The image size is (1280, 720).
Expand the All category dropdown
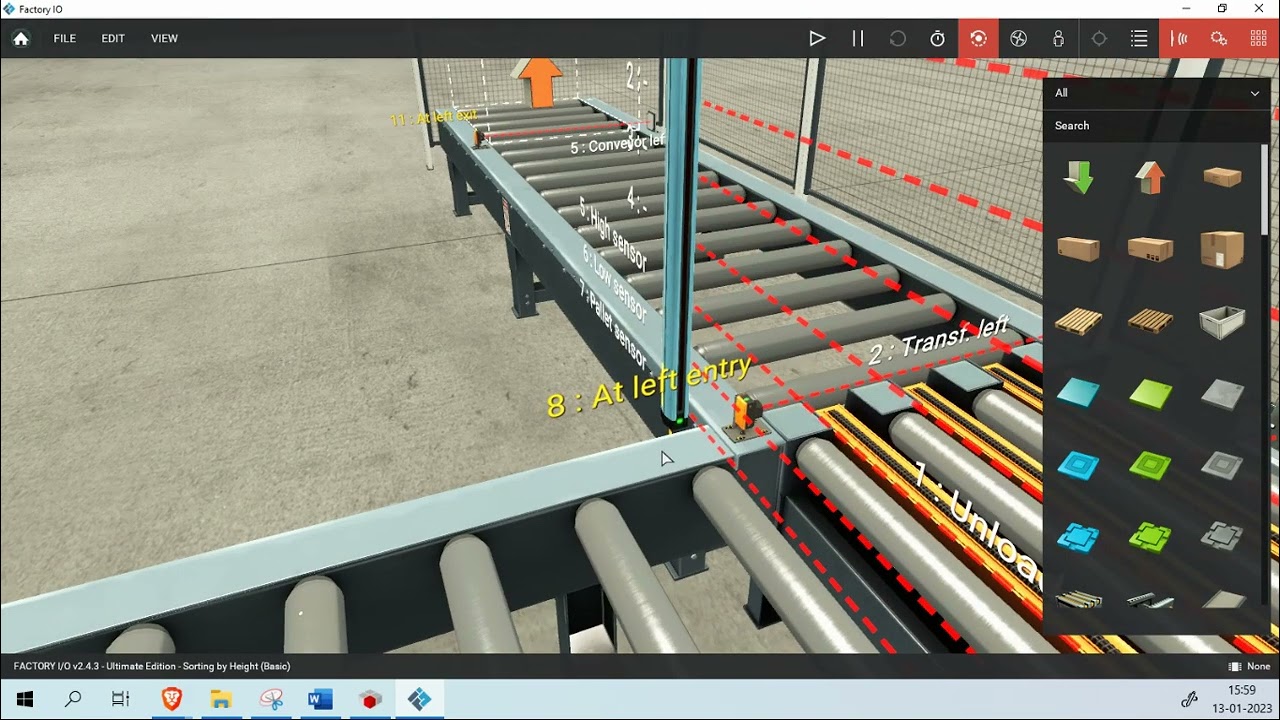coord(1157,93)
